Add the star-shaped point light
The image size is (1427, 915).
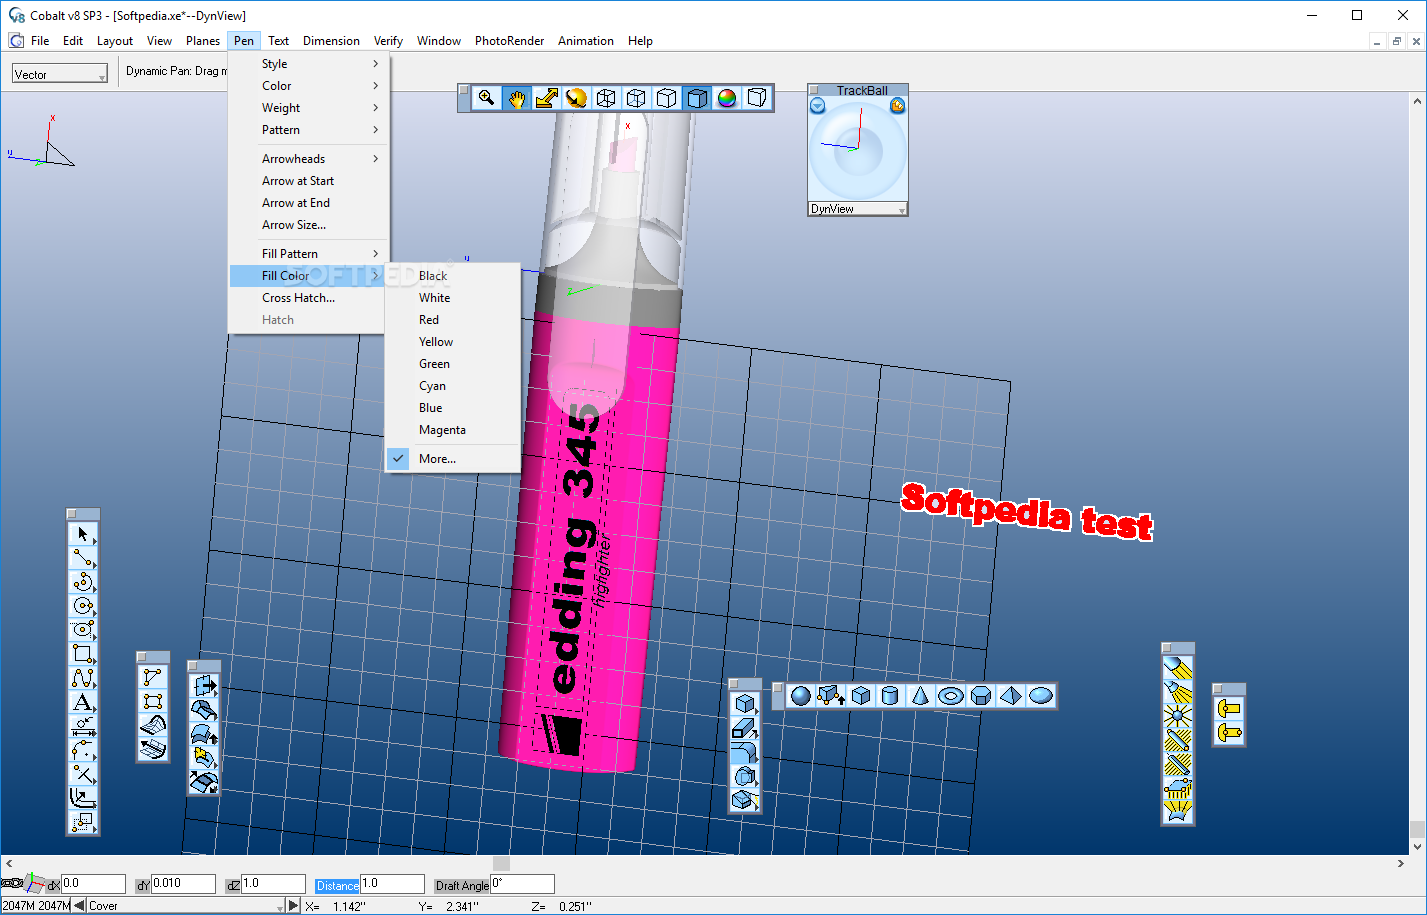pyautogui.click(x=1178, y=716)
